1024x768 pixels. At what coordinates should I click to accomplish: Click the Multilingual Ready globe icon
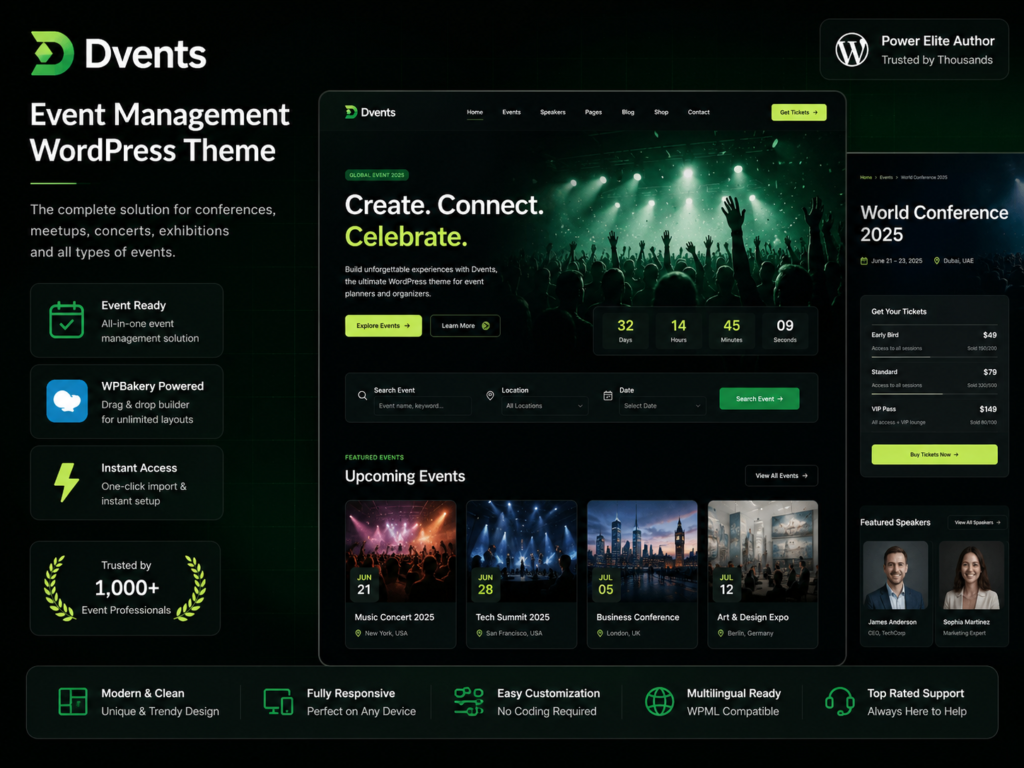click(x=660, y=702)
